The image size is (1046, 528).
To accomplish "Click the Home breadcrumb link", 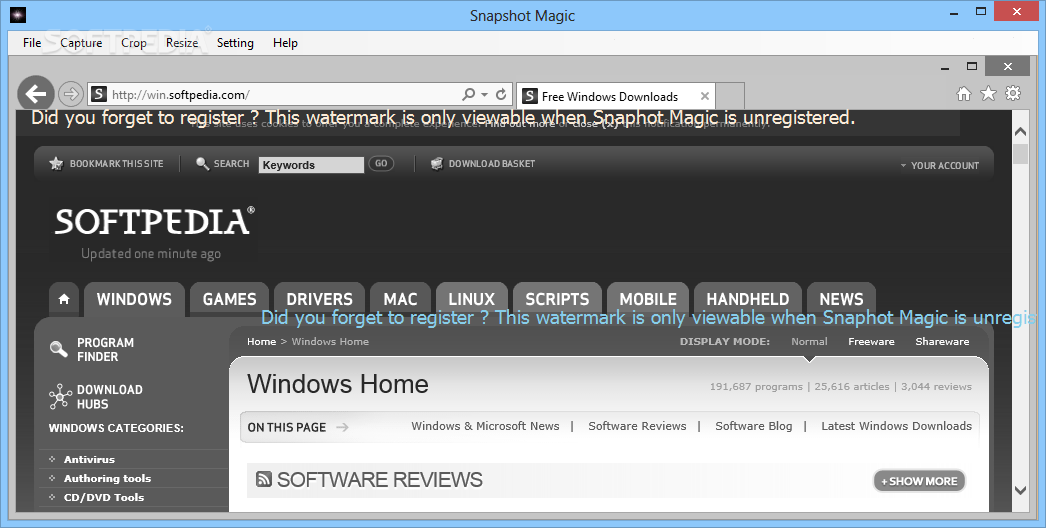I will pos(262,341).
